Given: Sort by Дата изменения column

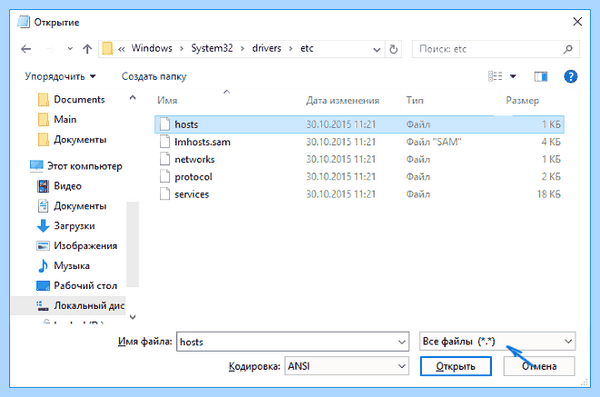Looking at the screenshot, I should (x=342, y=100).
